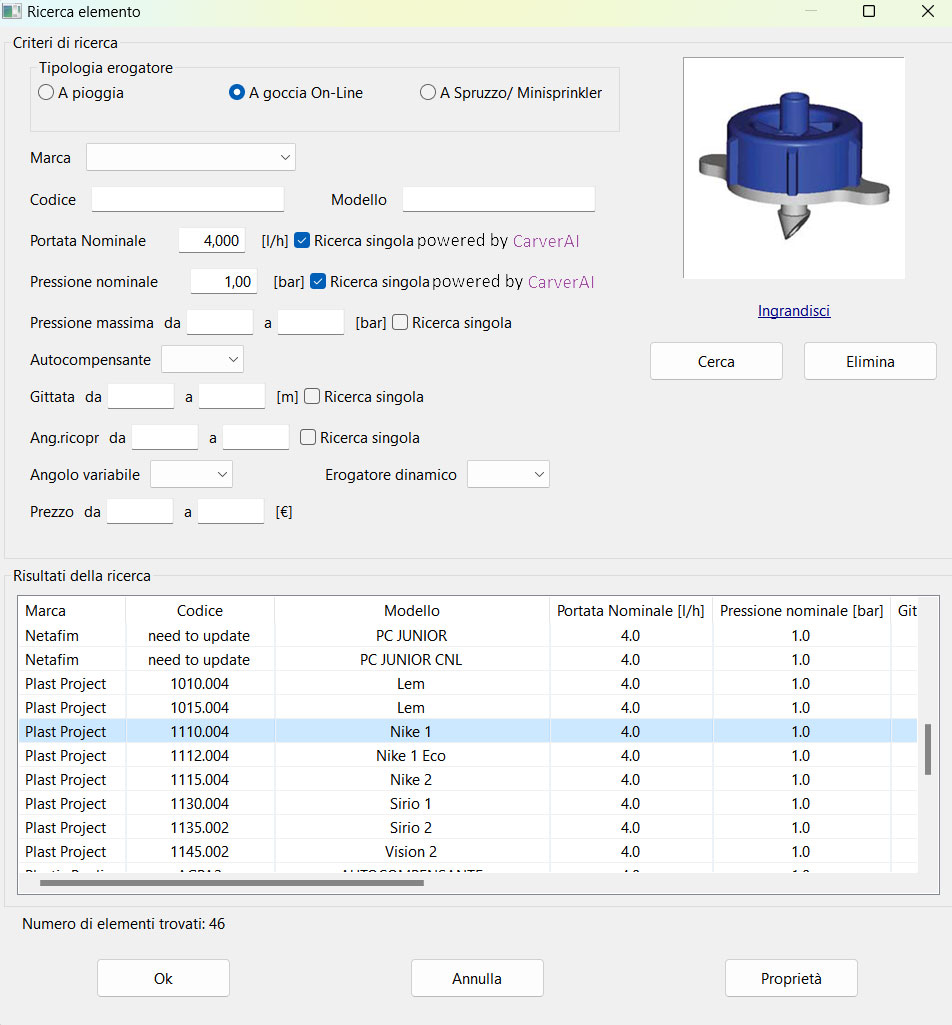Expand the Autocompensante dropdown
Screen dimensions: 952x1025
pyautogui.click(x=202, y=359)
